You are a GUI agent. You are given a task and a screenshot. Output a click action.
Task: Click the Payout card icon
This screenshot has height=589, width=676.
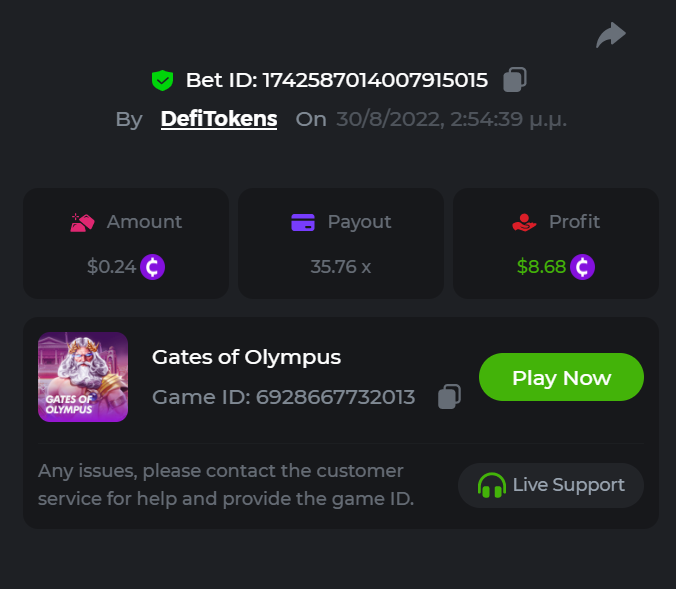coord(303,222)
